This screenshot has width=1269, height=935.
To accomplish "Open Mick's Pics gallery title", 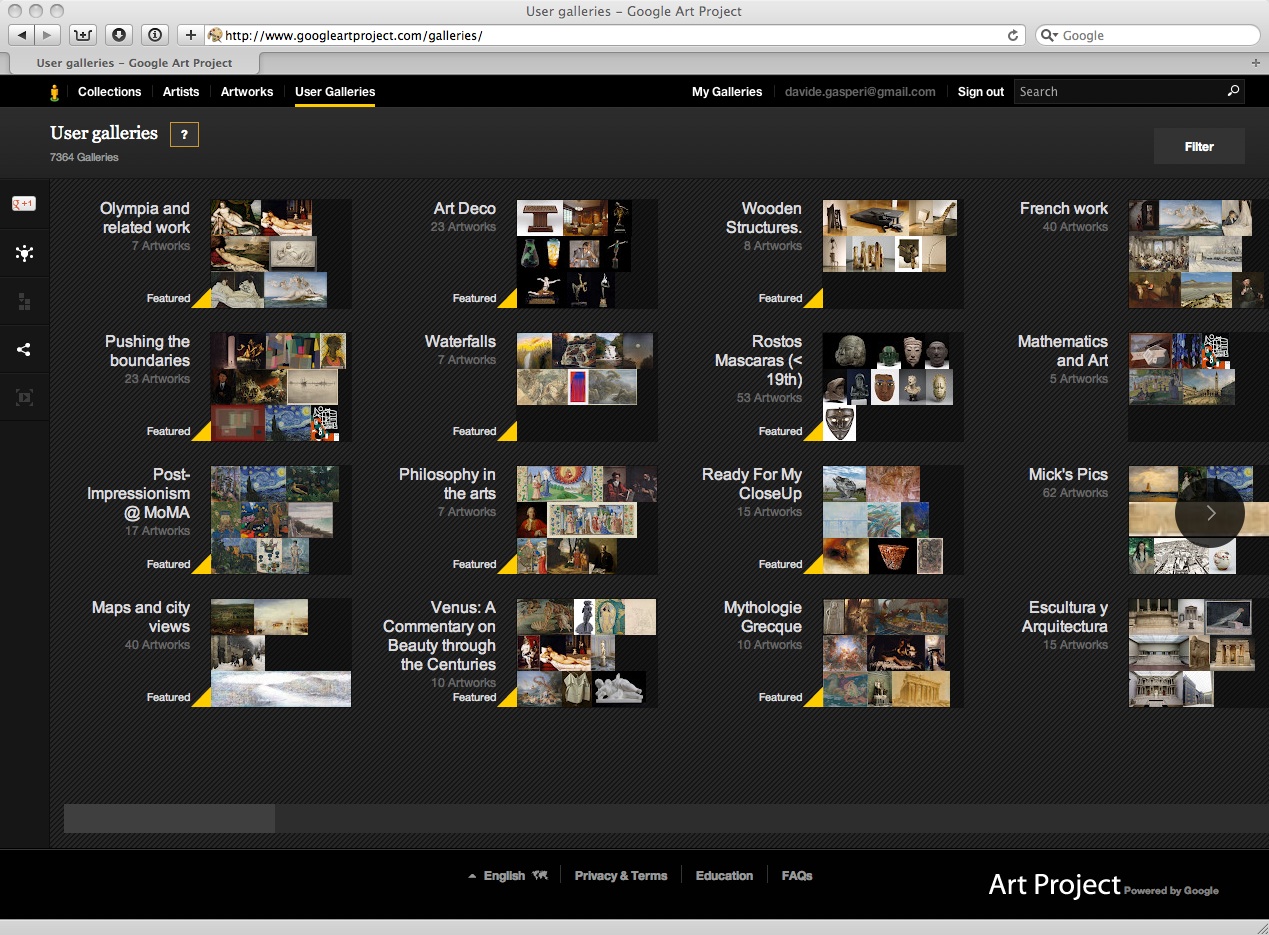I will coord(1068,474).
